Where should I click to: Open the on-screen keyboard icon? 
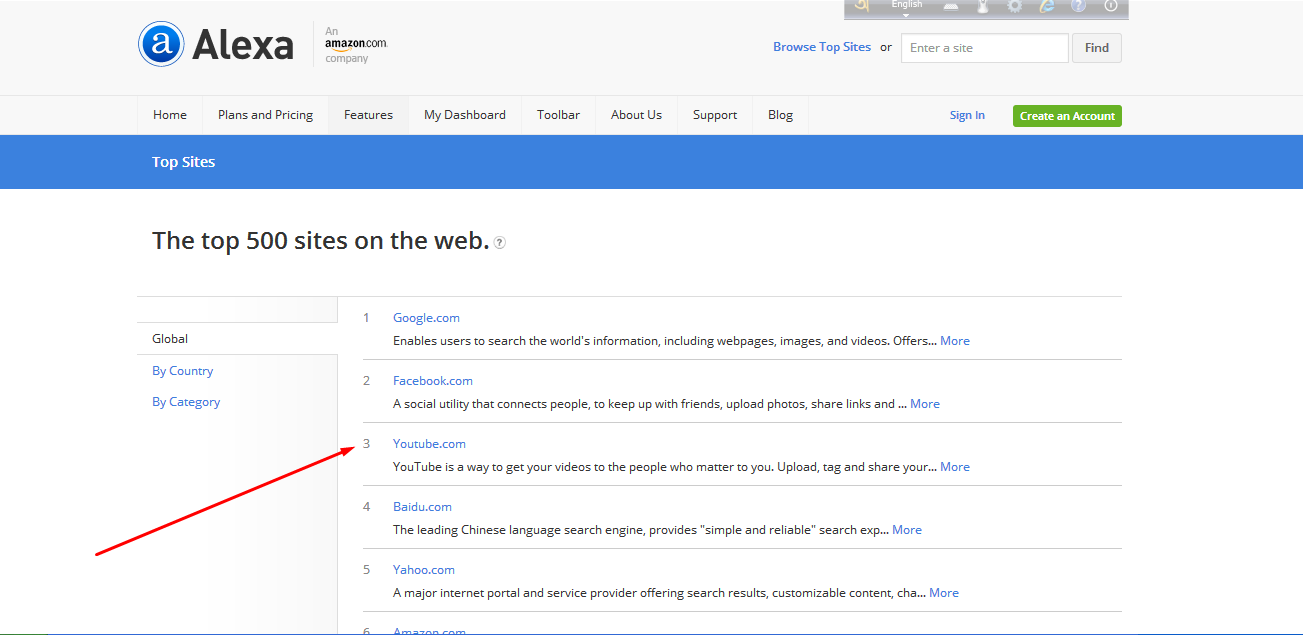(951, 6)
